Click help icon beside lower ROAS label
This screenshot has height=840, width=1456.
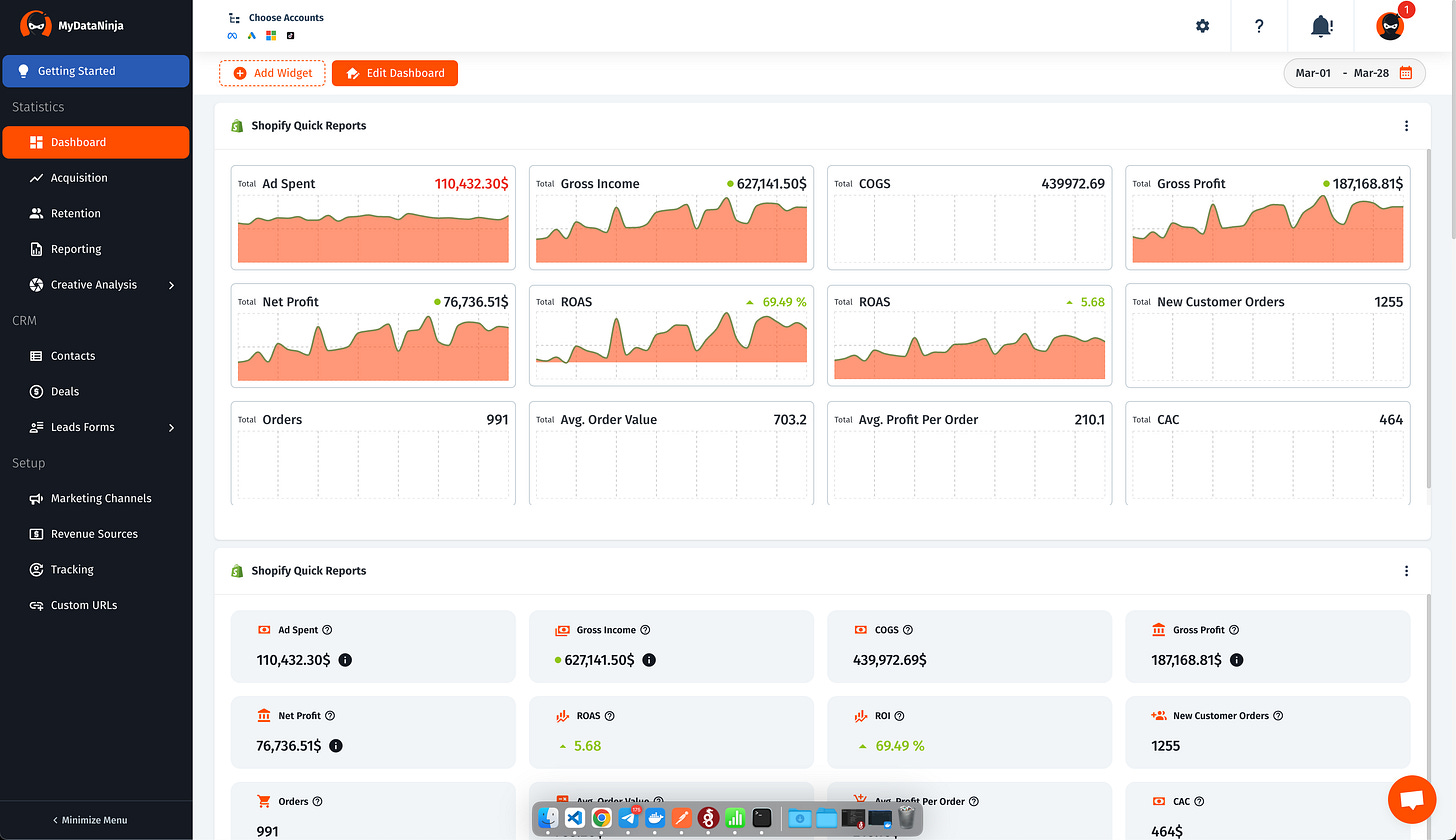610,716
